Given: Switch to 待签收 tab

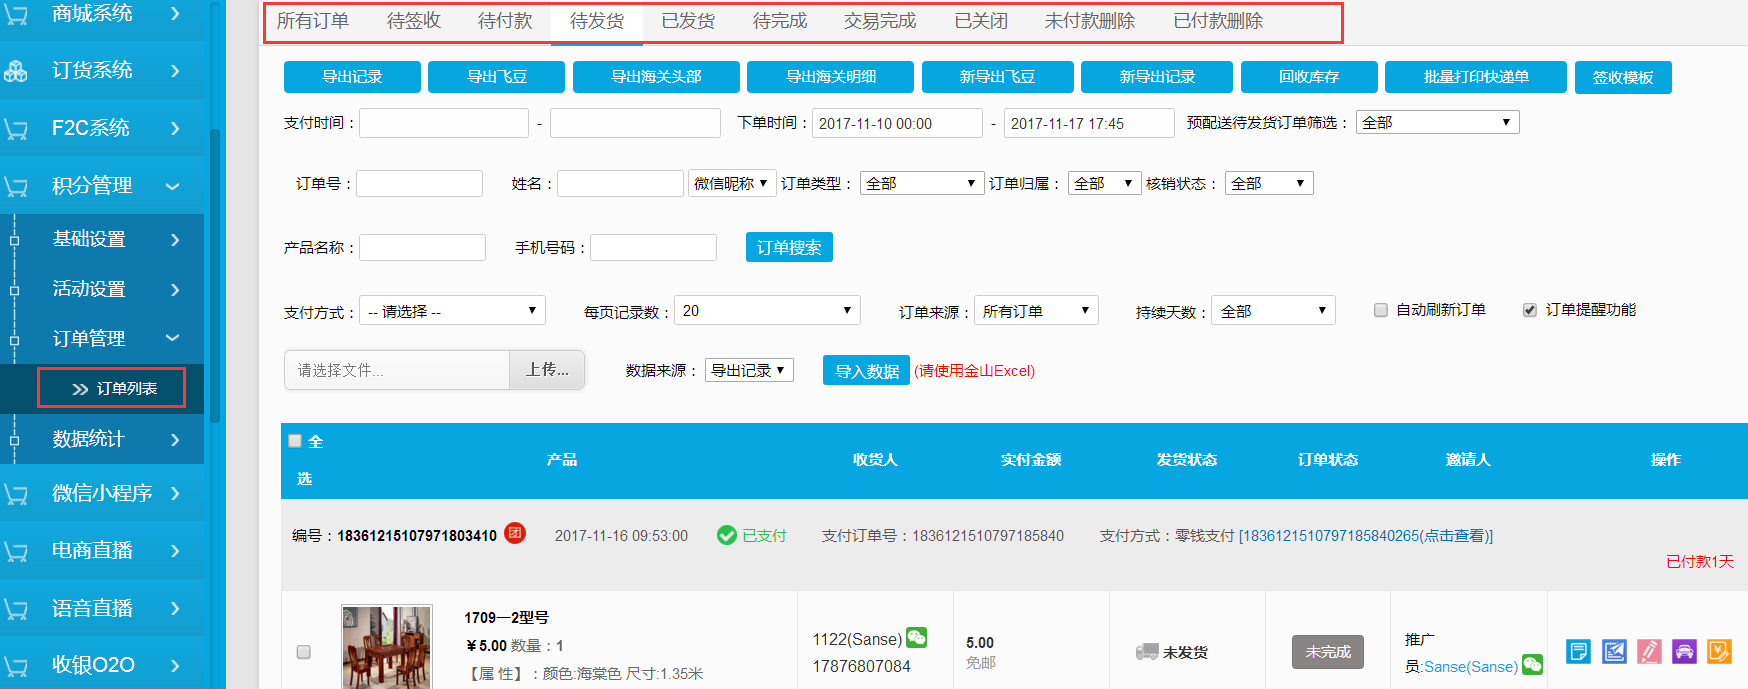Looking at the screenshot, I should 414,21.
